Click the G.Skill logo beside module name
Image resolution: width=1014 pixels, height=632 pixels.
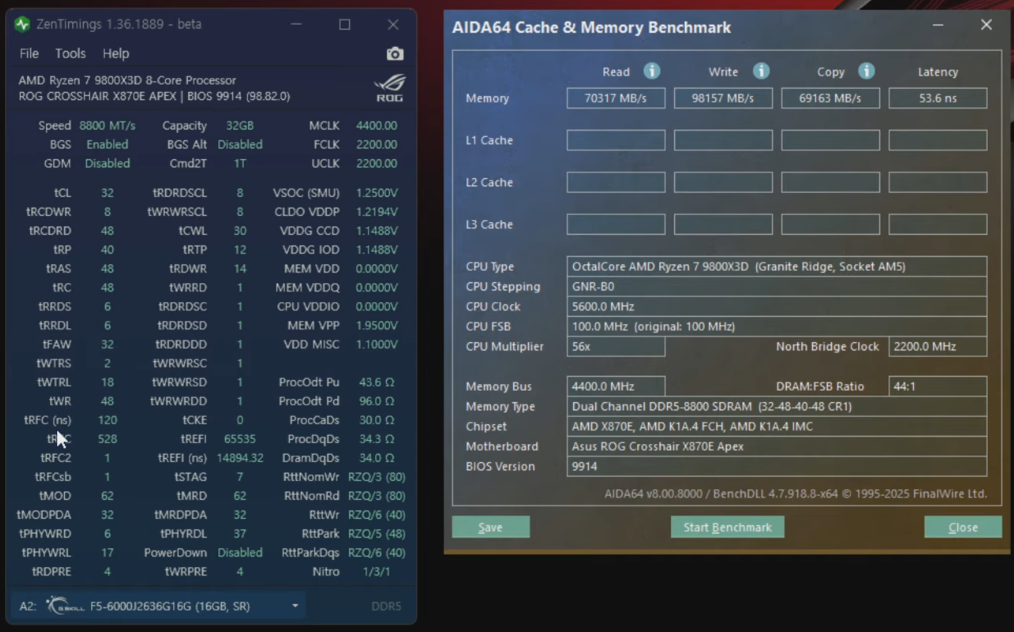tap(65, 606)
